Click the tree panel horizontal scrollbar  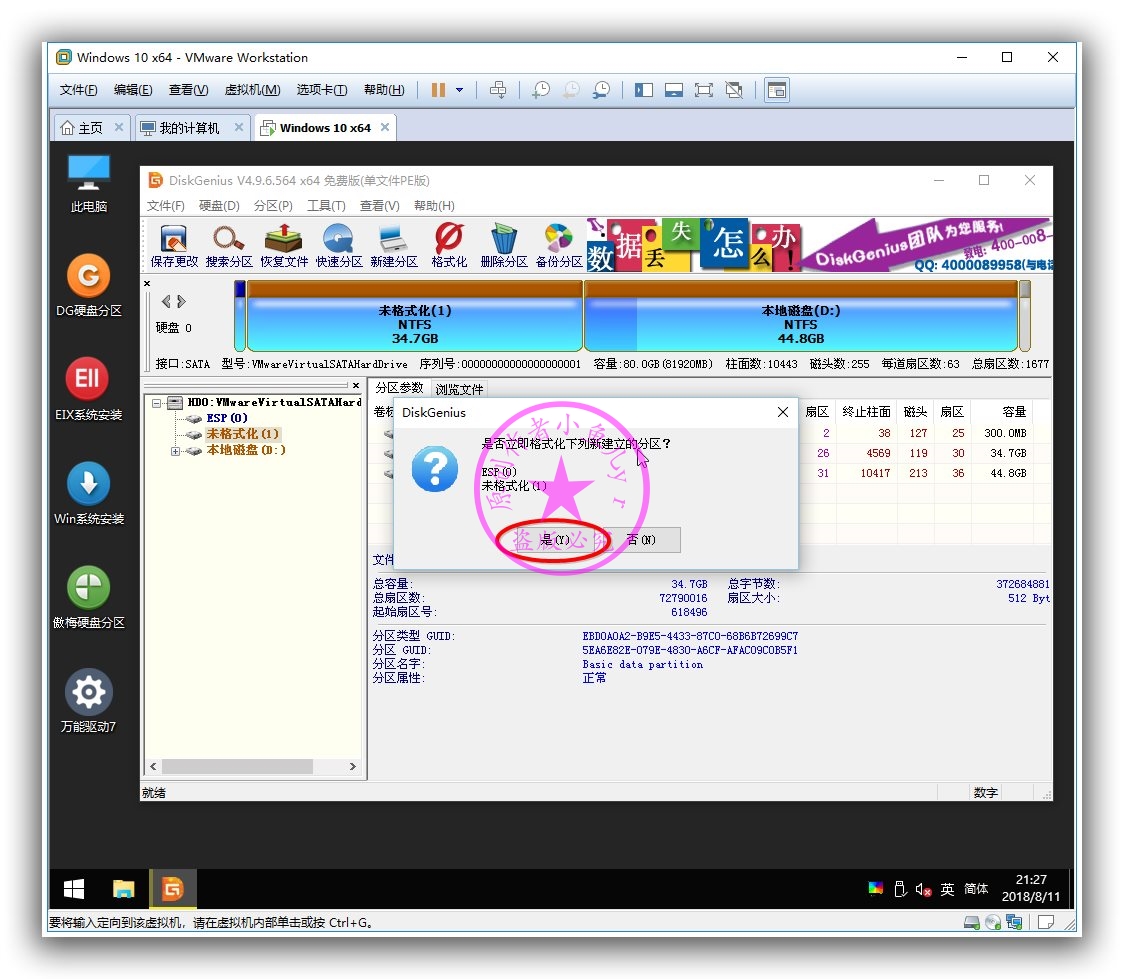coord(237,767)
